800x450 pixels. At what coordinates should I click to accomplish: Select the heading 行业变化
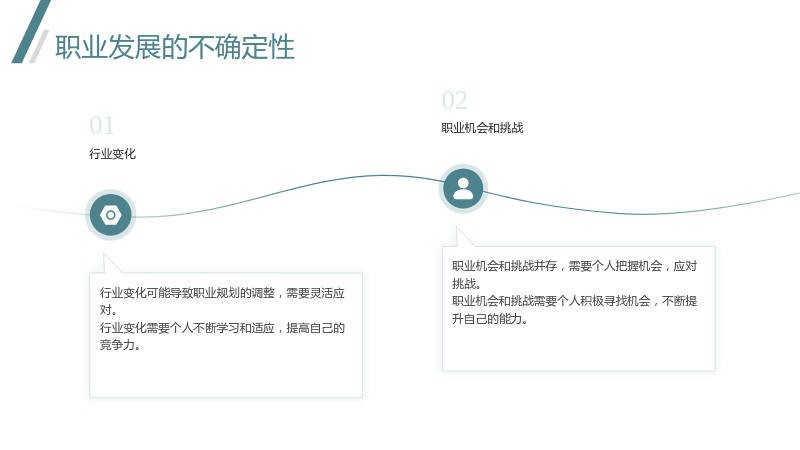[x=112, y=154]
